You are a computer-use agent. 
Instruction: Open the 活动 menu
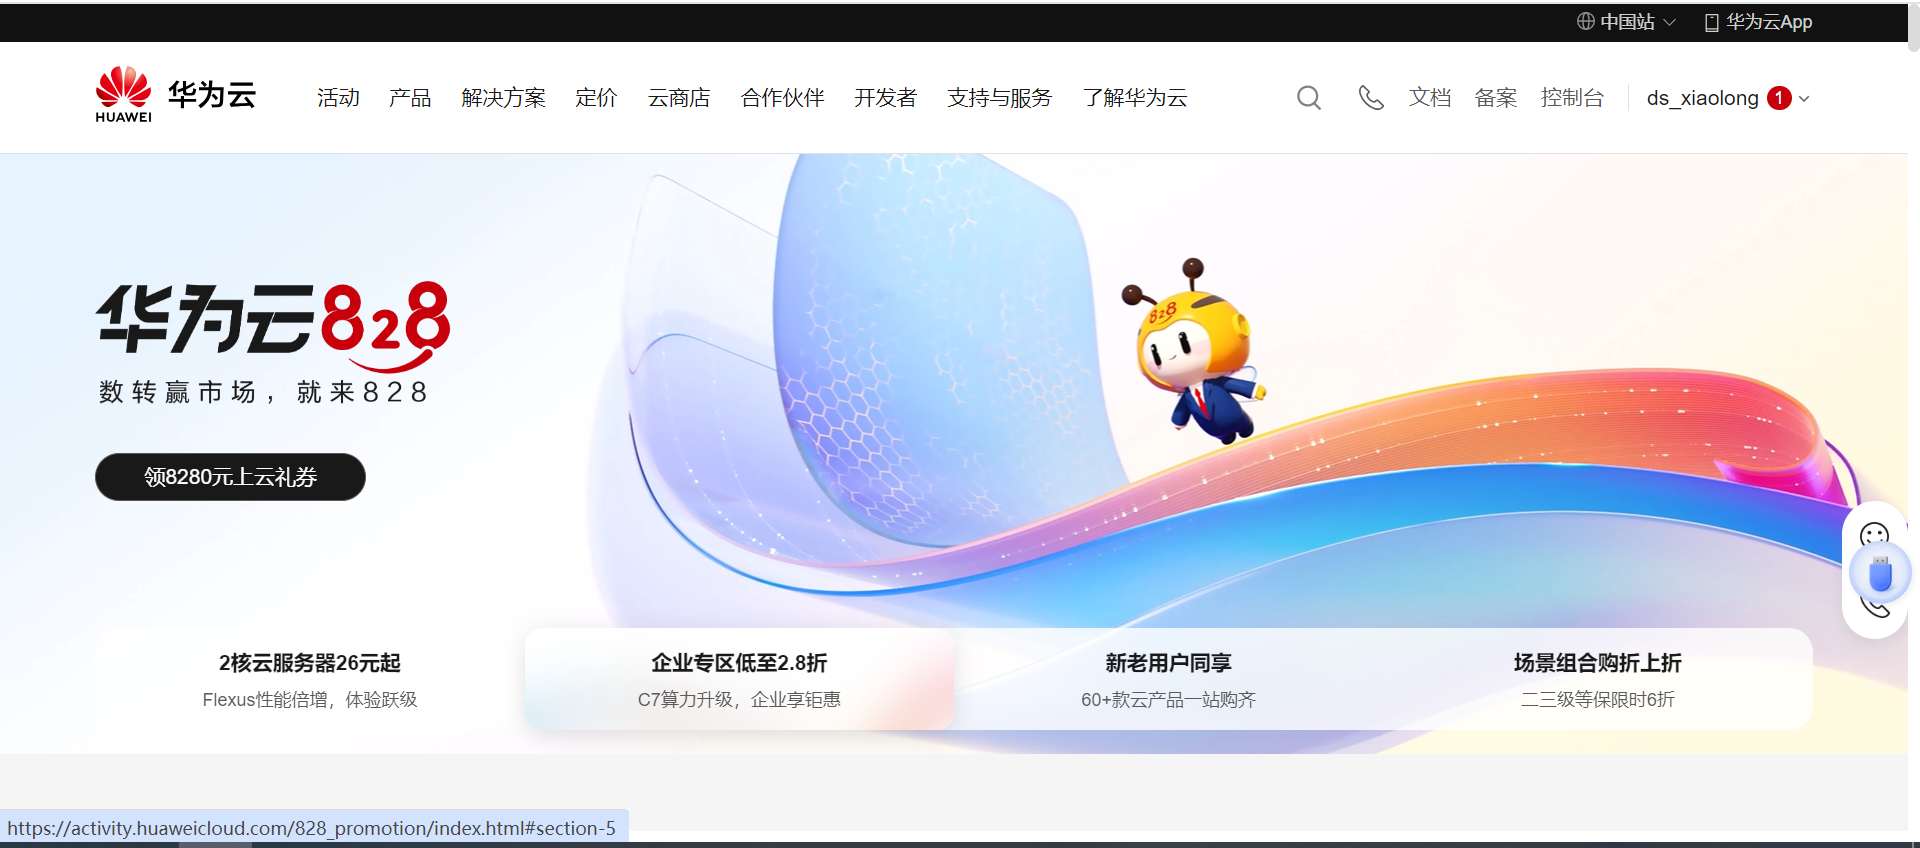(338, 98)
